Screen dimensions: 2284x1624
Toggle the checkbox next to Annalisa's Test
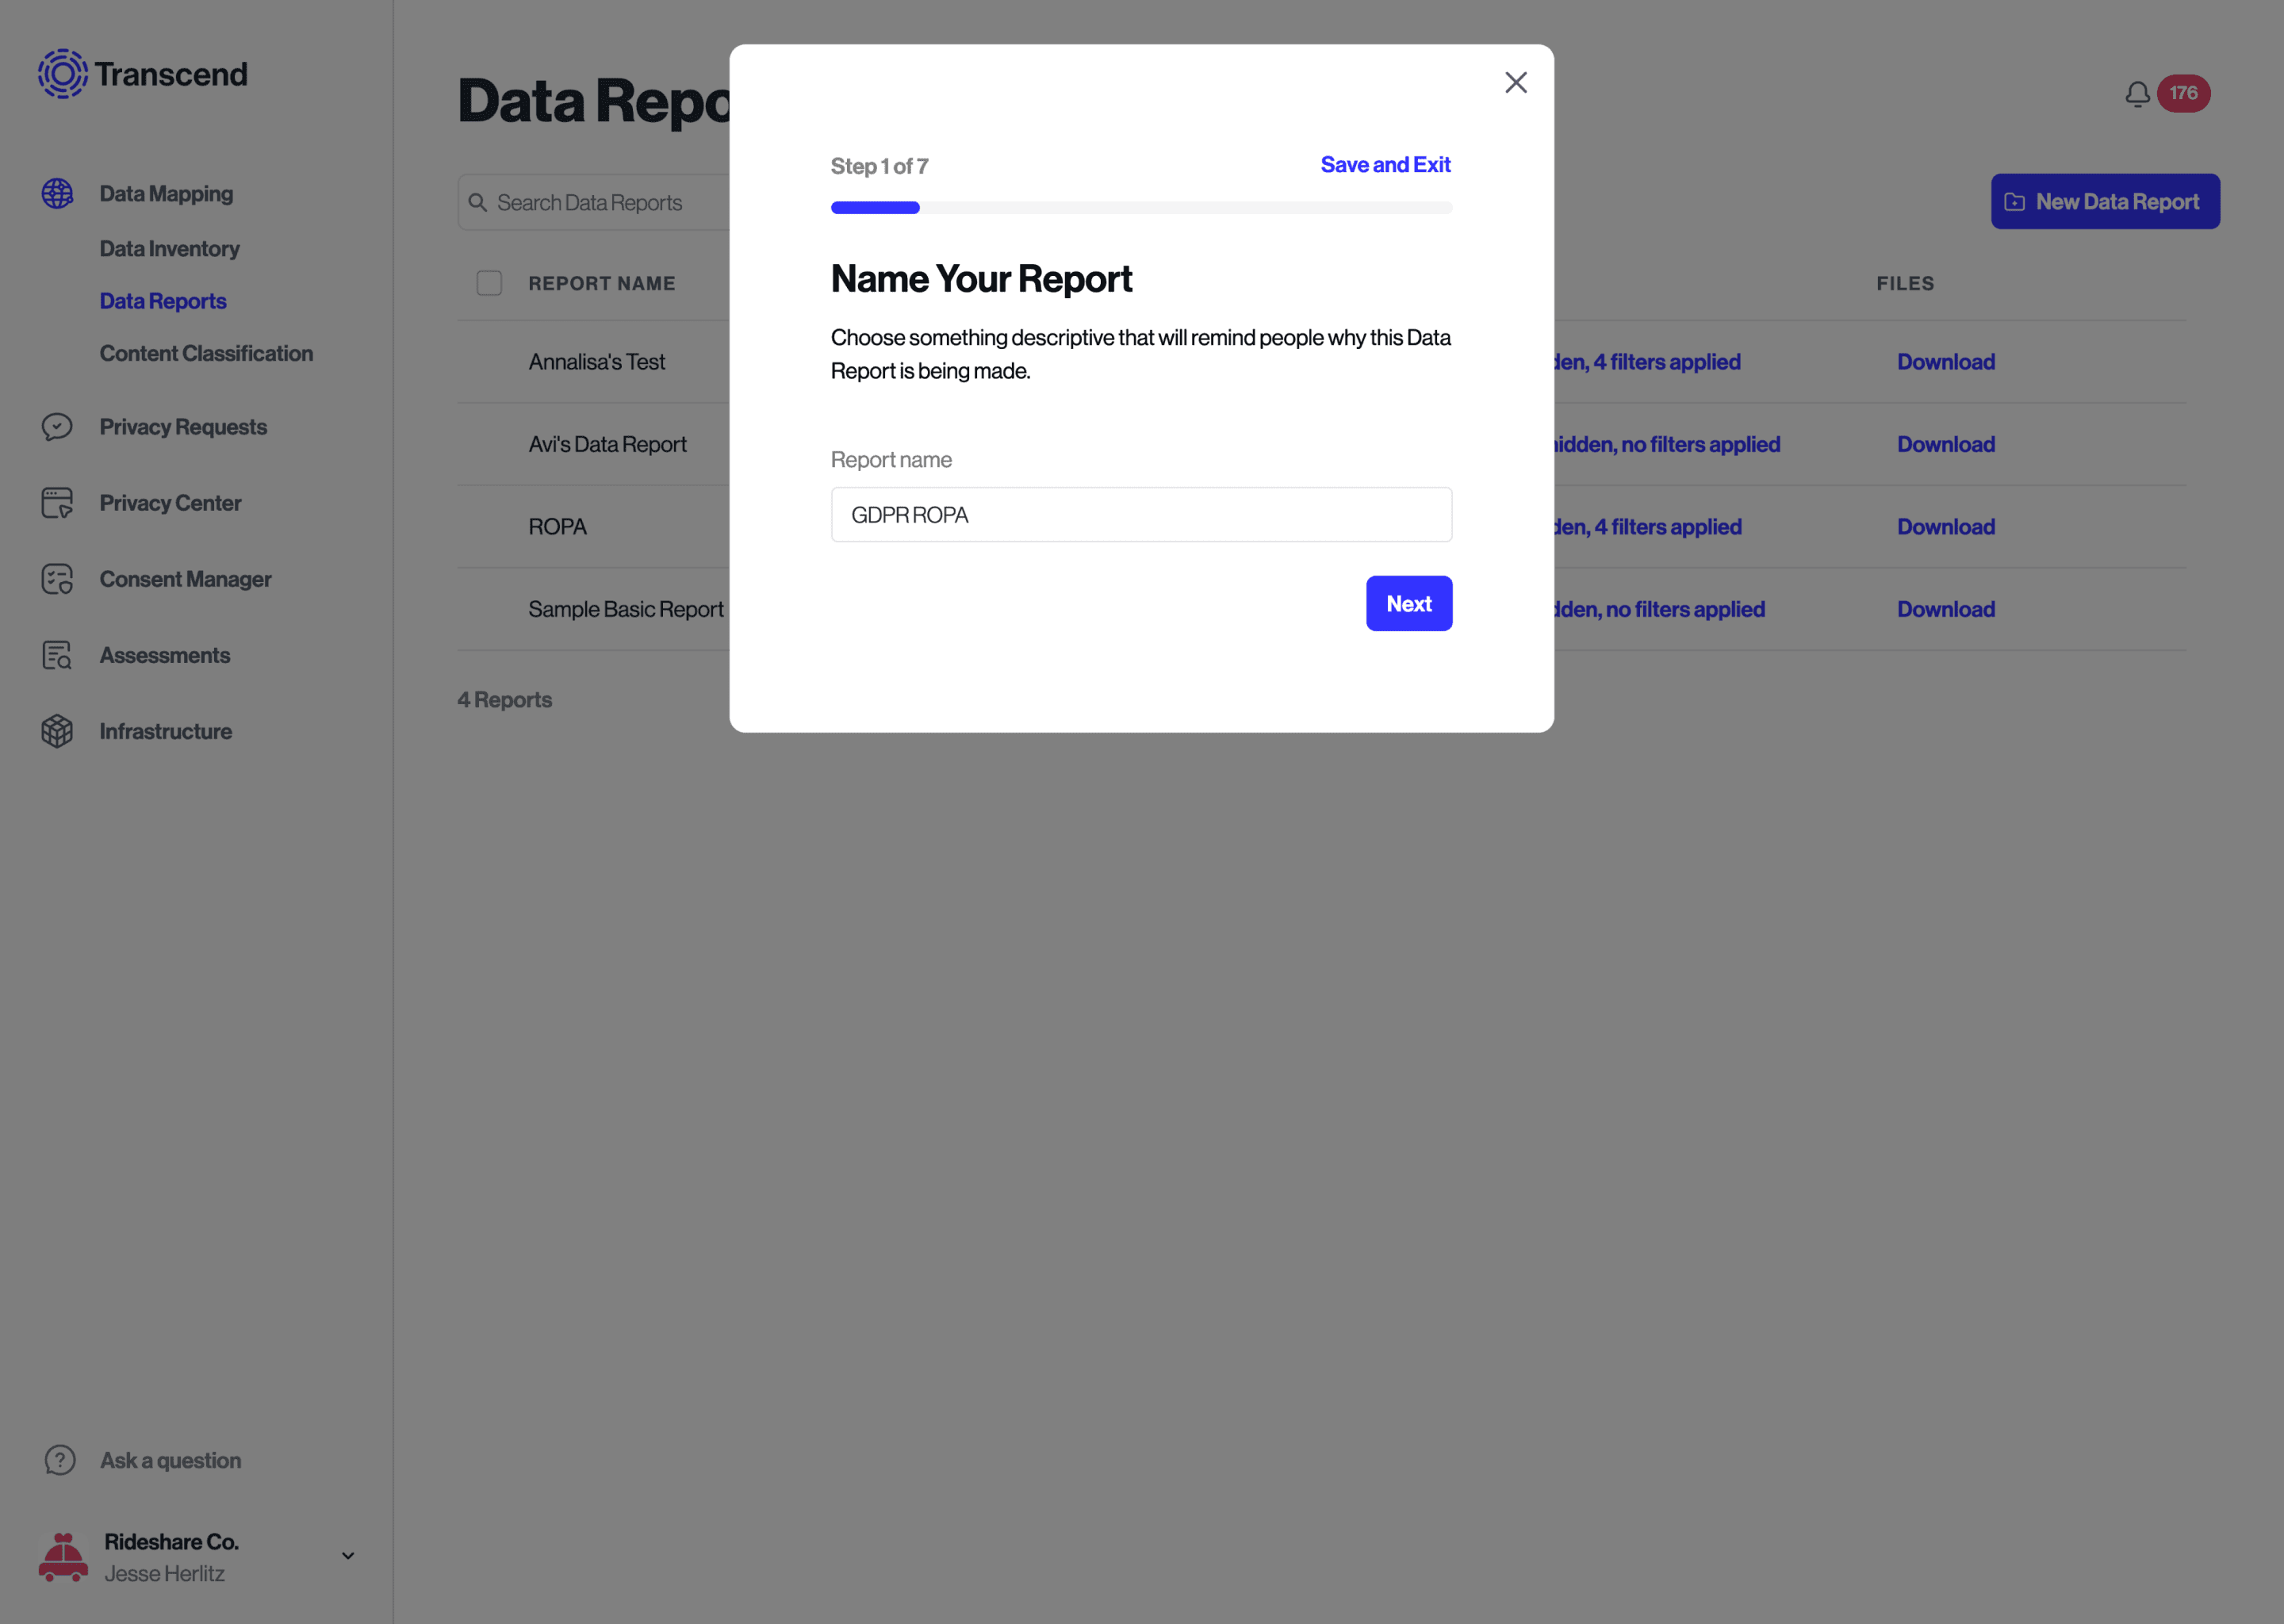pyautogui.click(x=489, y=360)
